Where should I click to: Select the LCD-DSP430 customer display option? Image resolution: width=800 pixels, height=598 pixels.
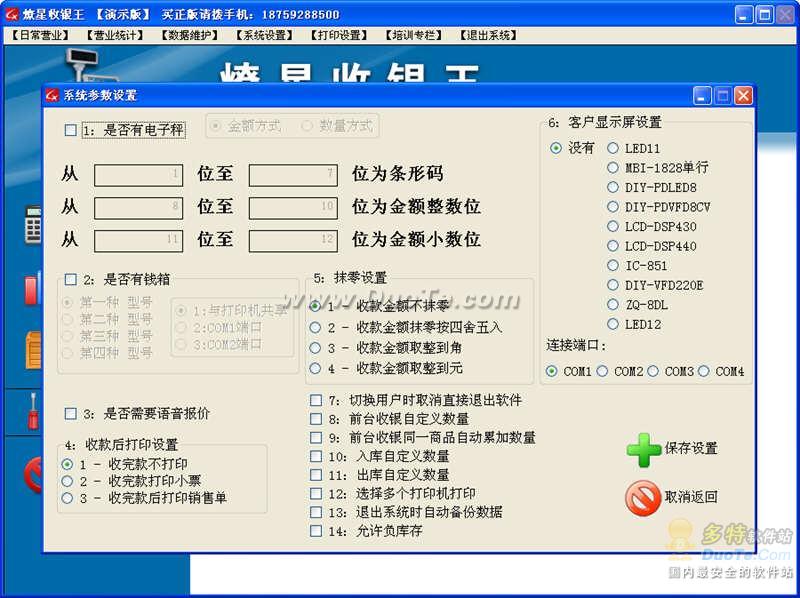point(613,227)
